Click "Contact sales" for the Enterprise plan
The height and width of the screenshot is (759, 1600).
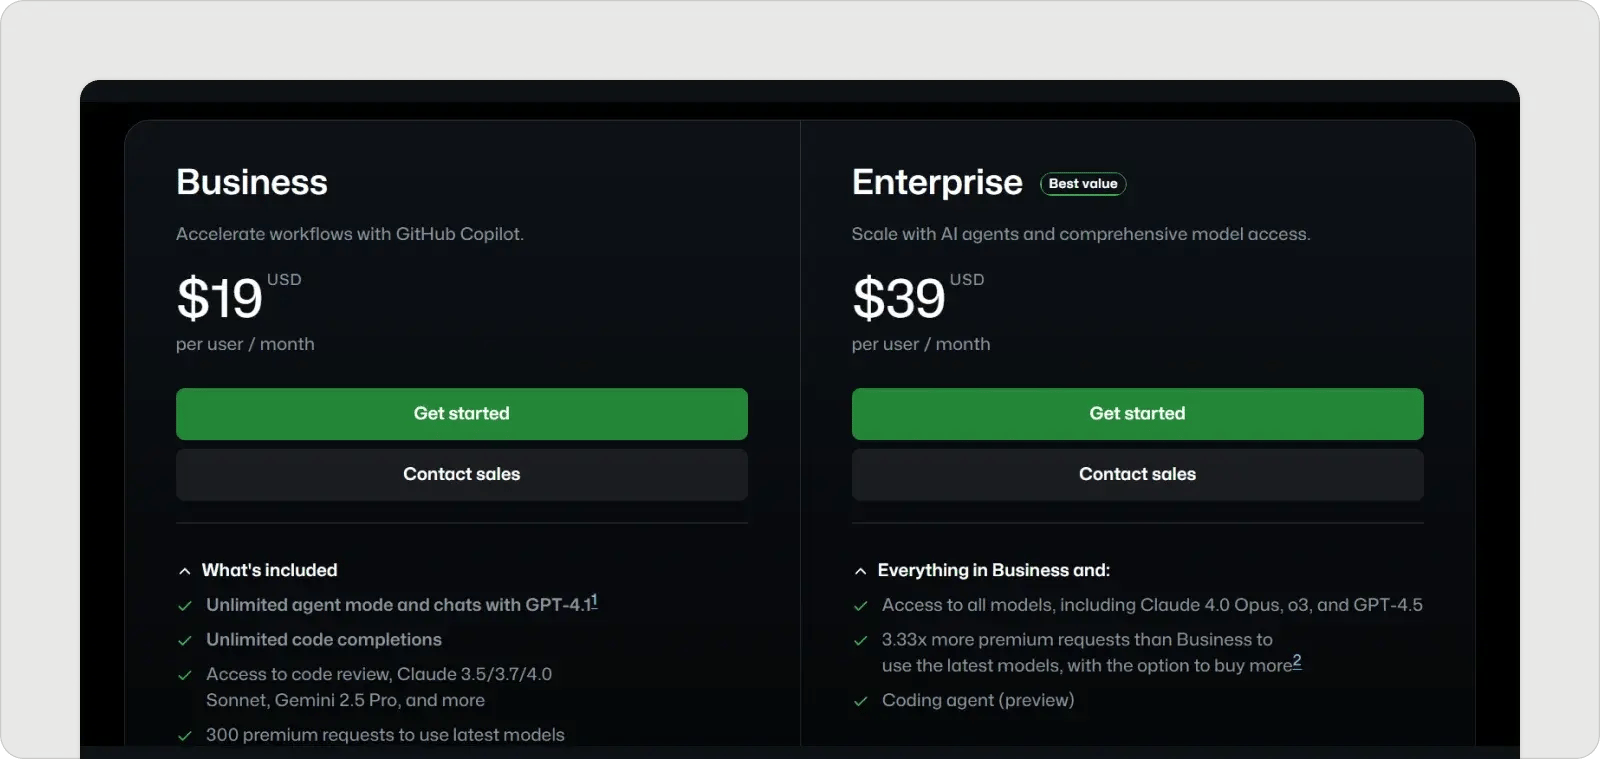coord(1137,474)
